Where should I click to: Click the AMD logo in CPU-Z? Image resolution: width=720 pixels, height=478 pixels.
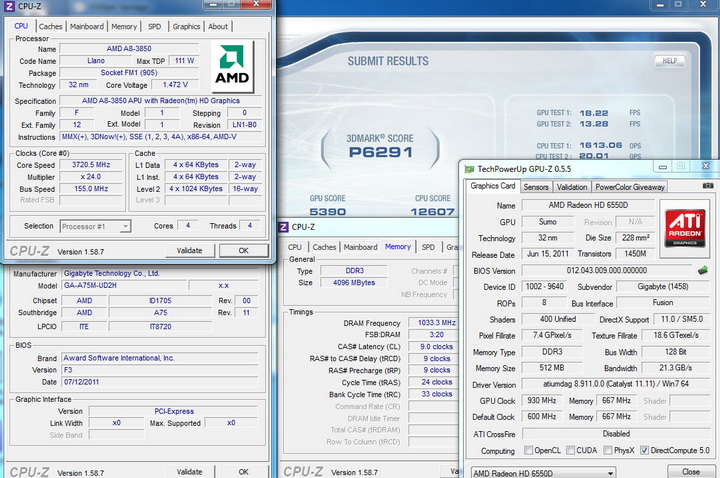click(x=233, y=67)
